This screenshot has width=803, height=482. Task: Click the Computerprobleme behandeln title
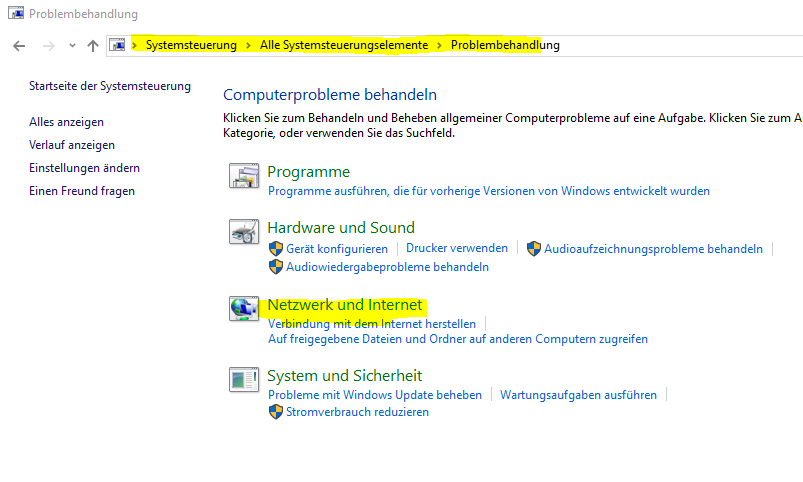[330, 95]
